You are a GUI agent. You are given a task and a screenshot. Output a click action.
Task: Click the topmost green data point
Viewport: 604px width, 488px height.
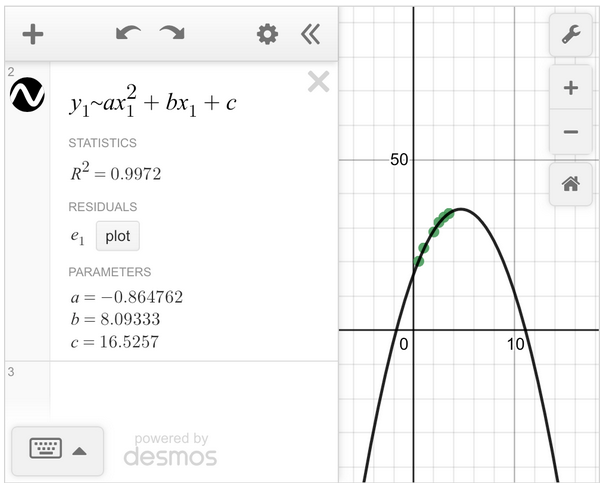tap(449, 213)
